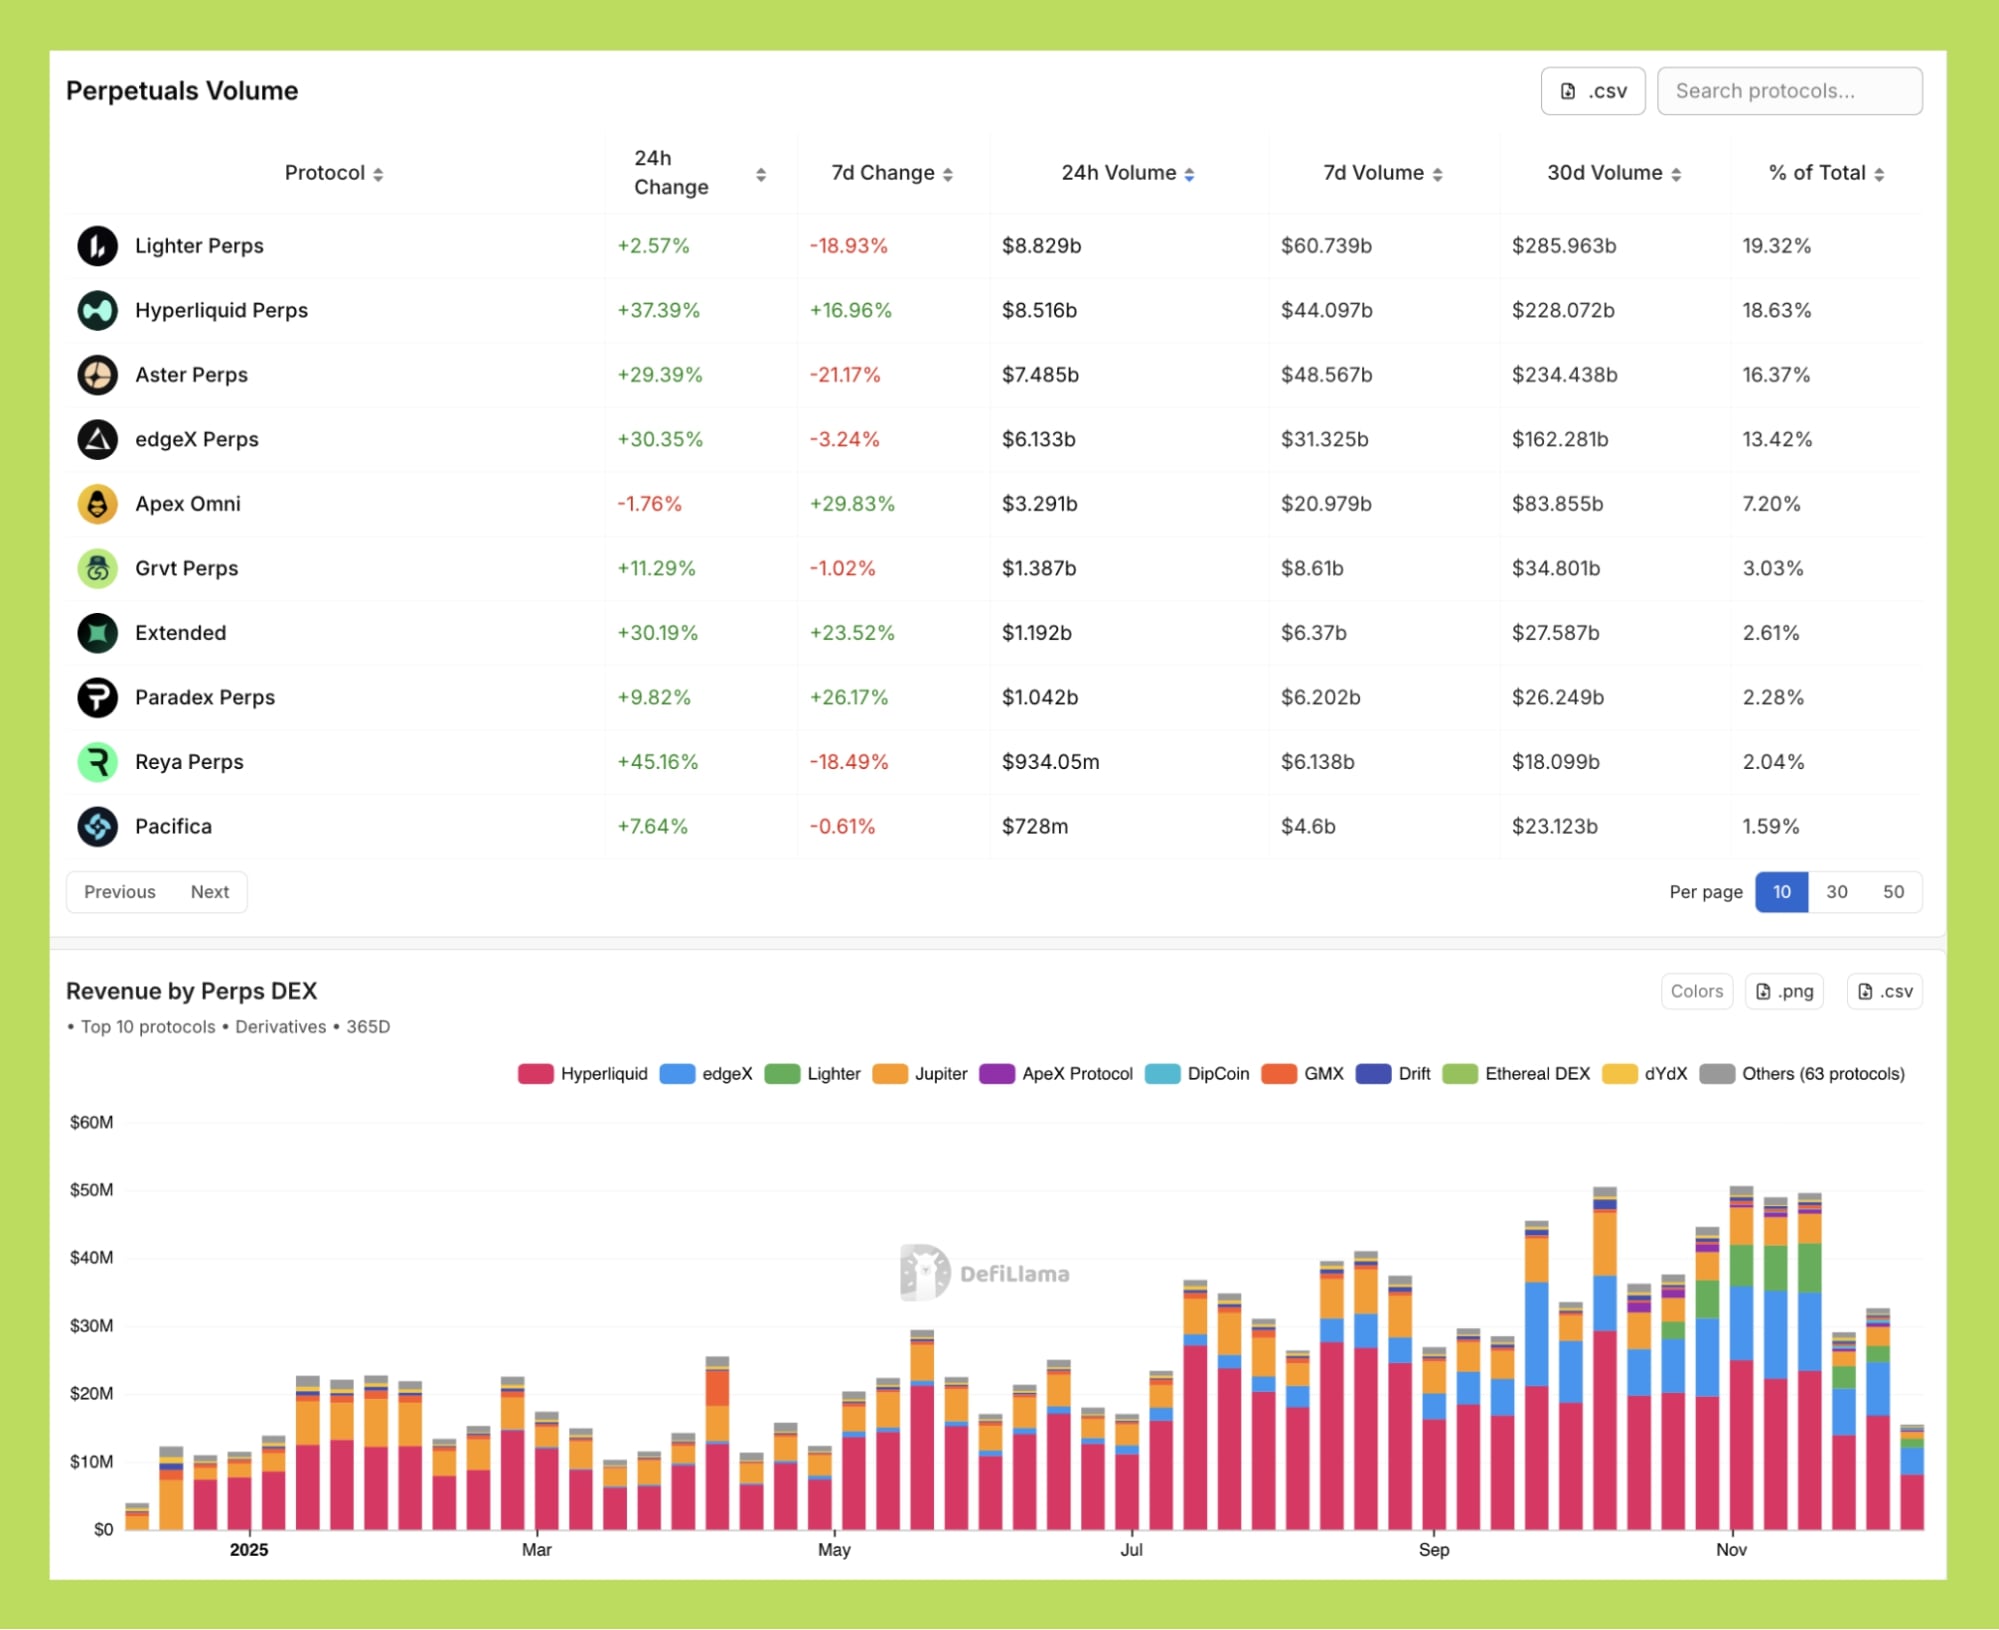Go to Previous table page
Viewport: 1999px width, 1630px height.
[x=120, y=892]
